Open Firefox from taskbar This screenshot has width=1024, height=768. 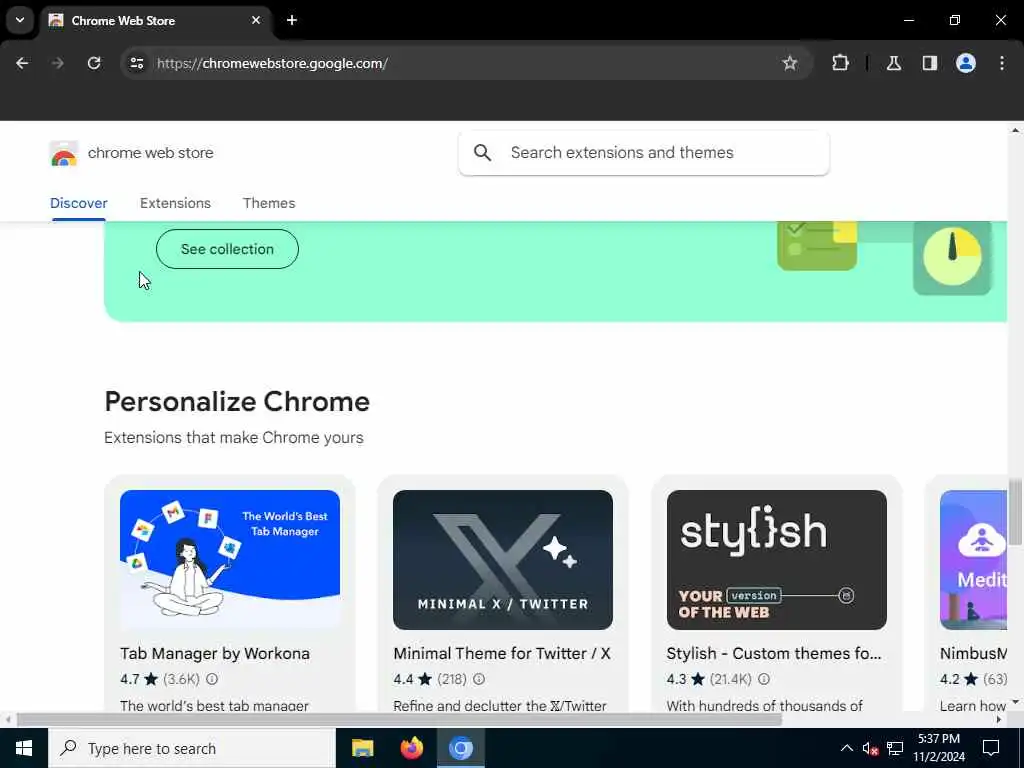[411, 748]
